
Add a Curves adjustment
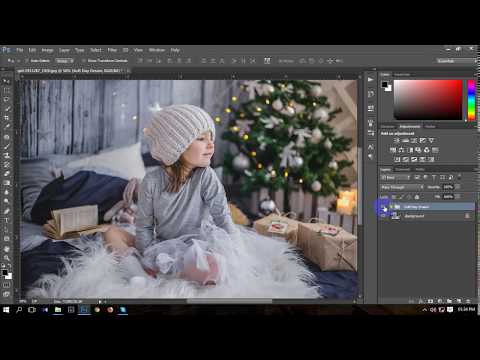click(414, 140)
